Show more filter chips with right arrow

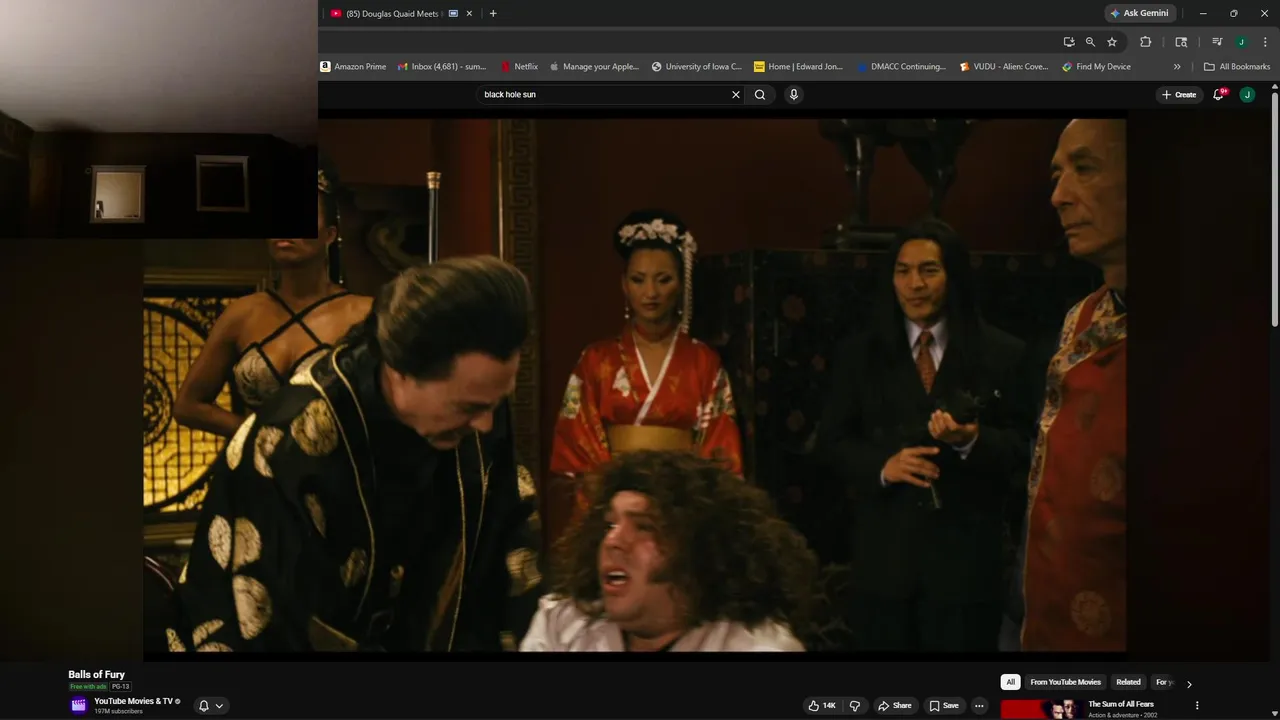pyautogui.click(x=1189, y=684)
